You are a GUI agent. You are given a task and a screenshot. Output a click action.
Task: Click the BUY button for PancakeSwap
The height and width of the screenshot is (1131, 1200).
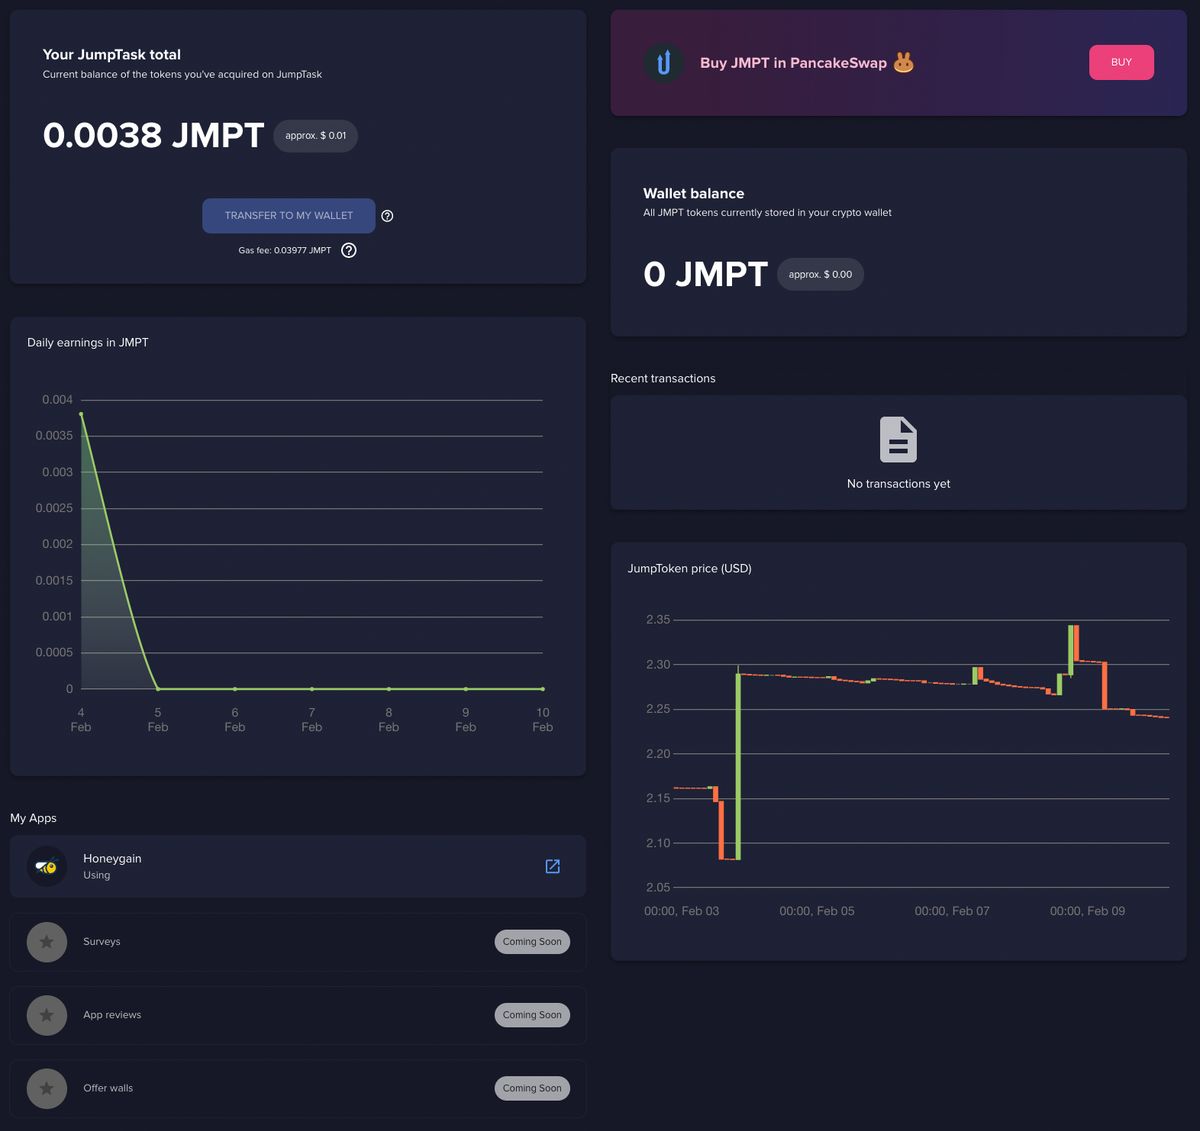pos(1121,61)
